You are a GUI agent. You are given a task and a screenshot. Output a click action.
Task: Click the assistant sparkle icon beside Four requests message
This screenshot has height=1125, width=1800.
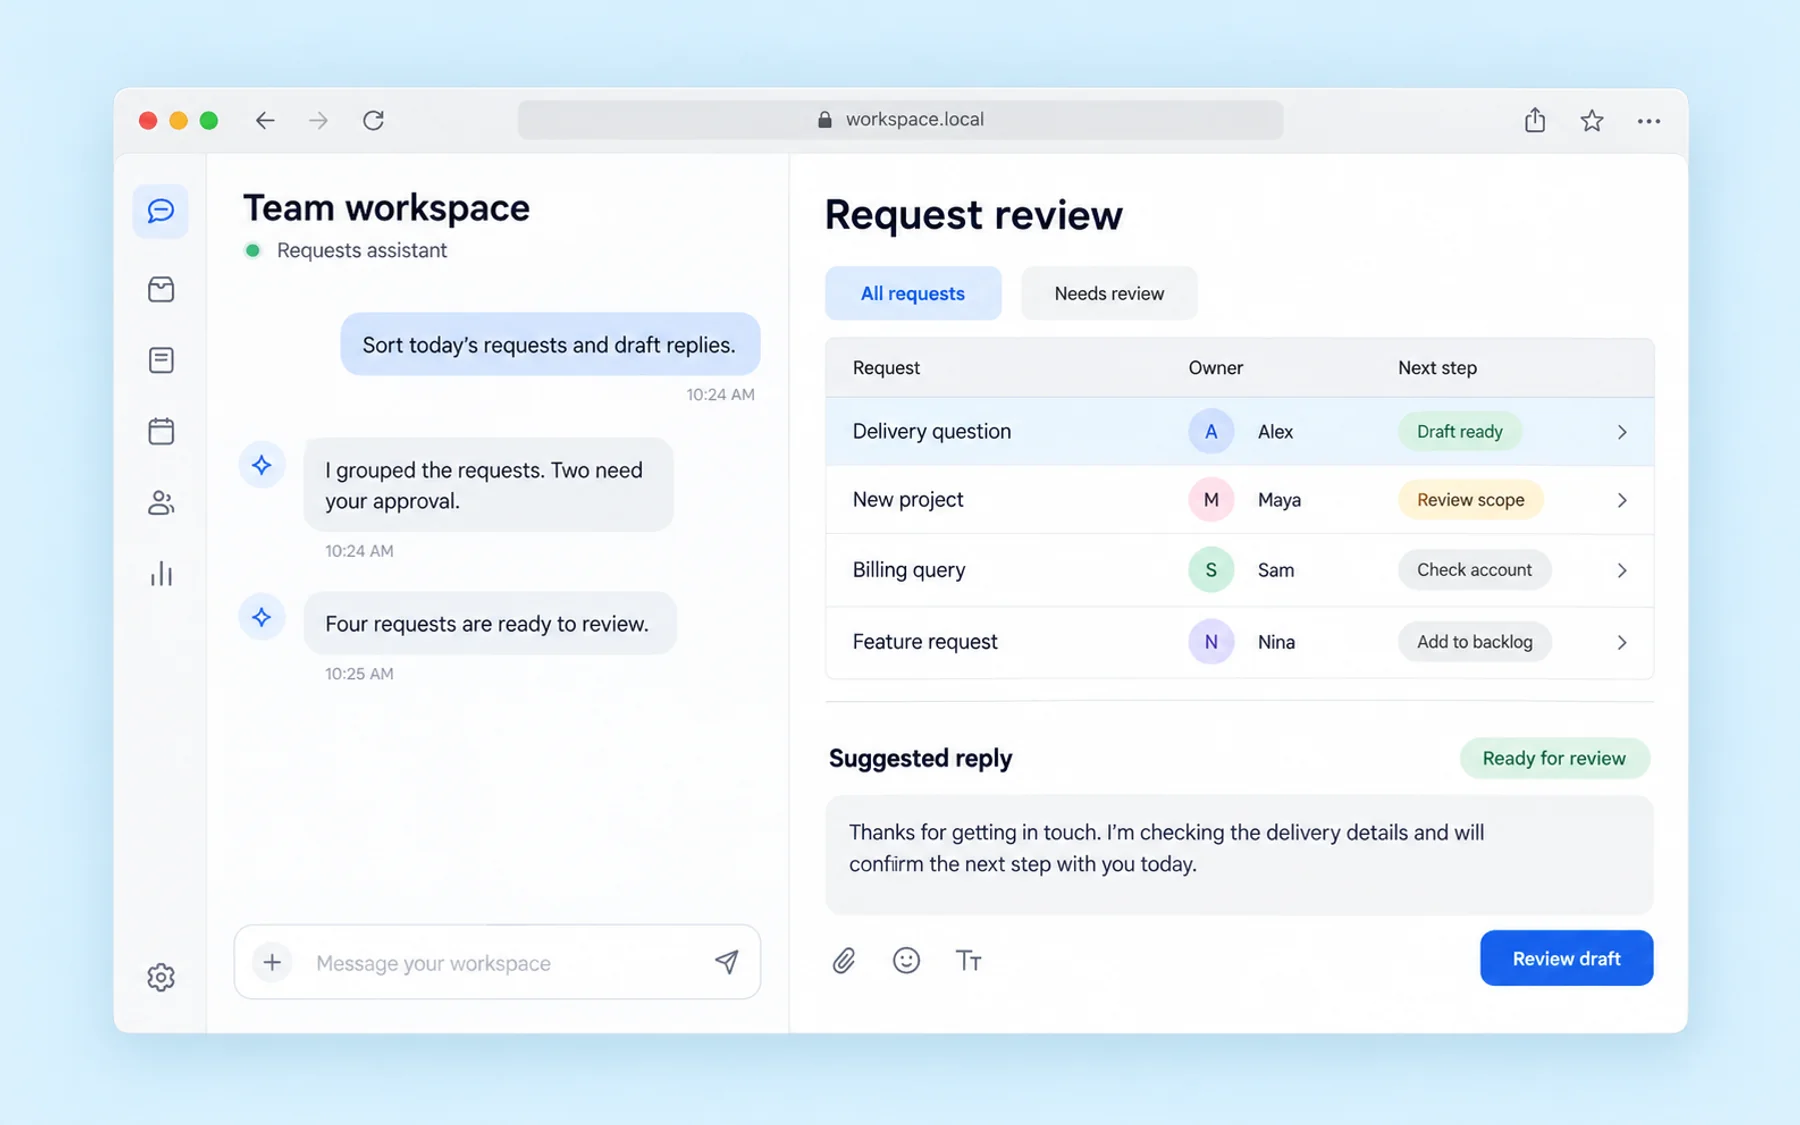coord(262,618)
